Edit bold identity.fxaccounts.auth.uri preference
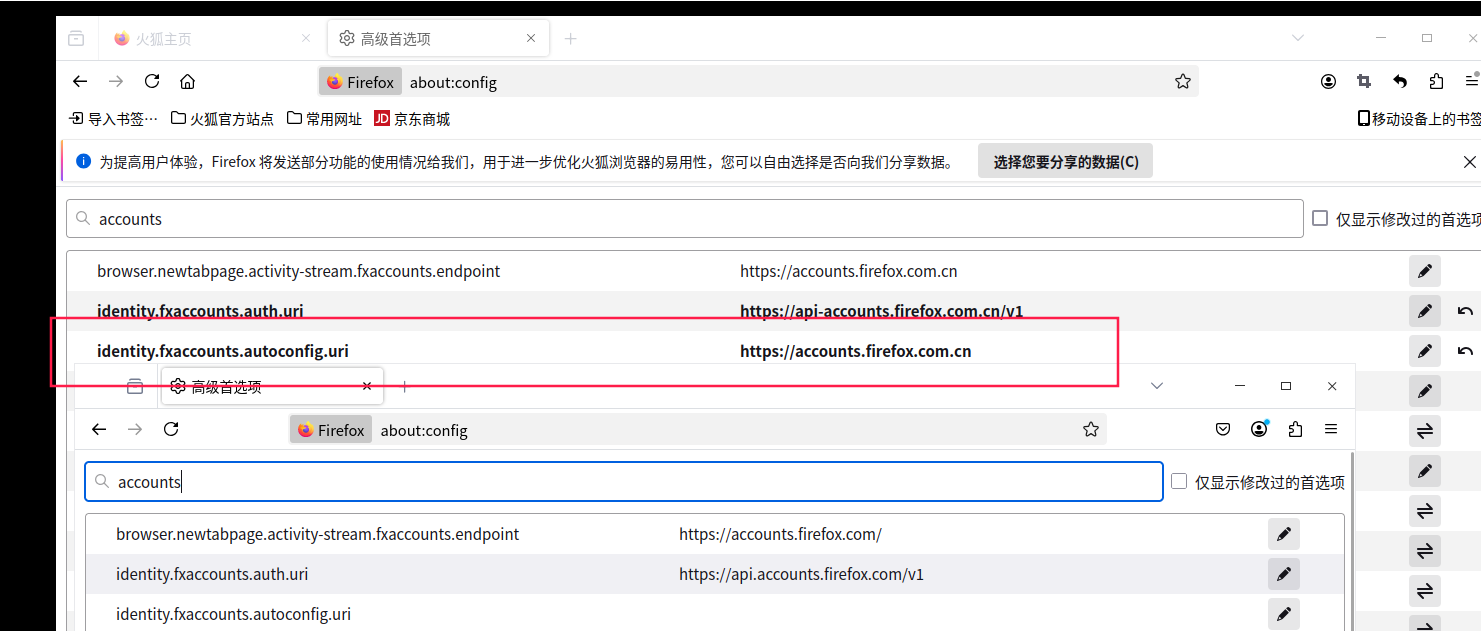 [1425, 311]
